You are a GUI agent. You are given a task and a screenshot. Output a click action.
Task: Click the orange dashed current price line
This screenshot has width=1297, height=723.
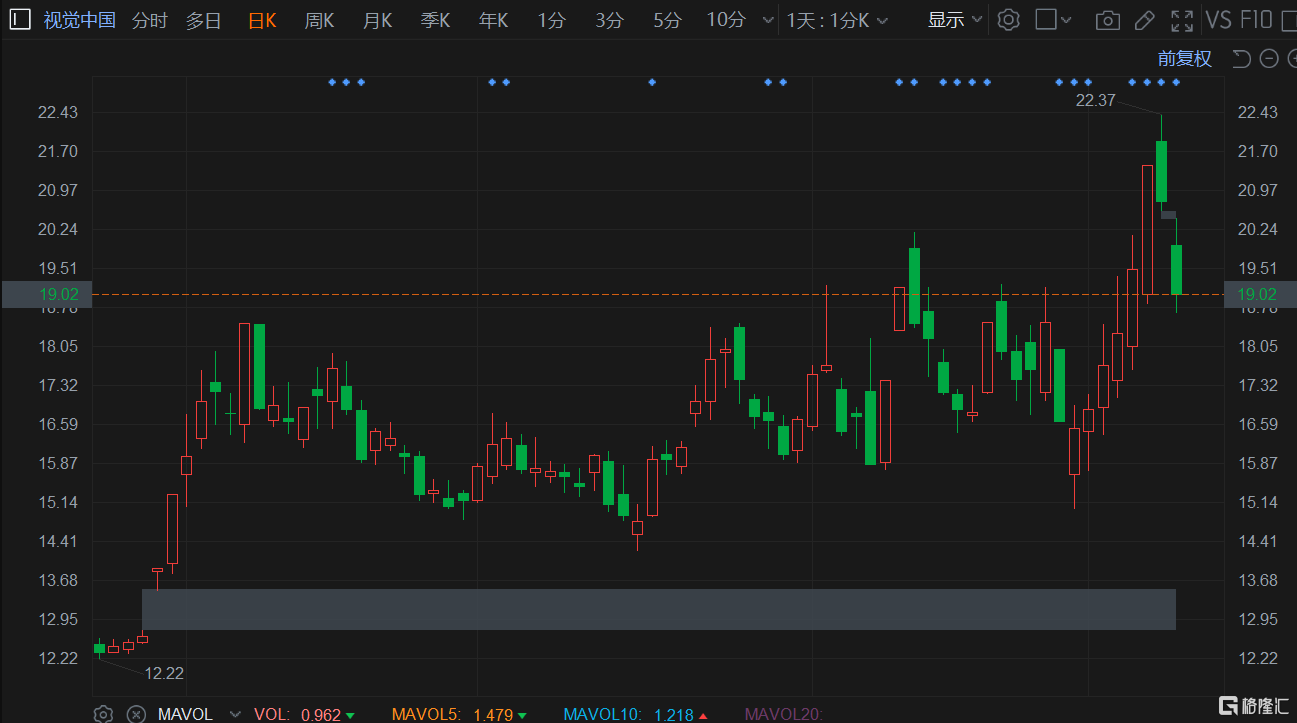point(659,294)
